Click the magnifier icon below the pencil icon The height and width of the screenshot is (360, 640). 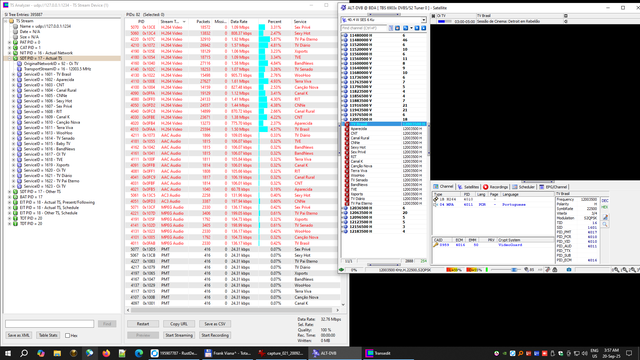pyautogui.click(x=605, y=224)
